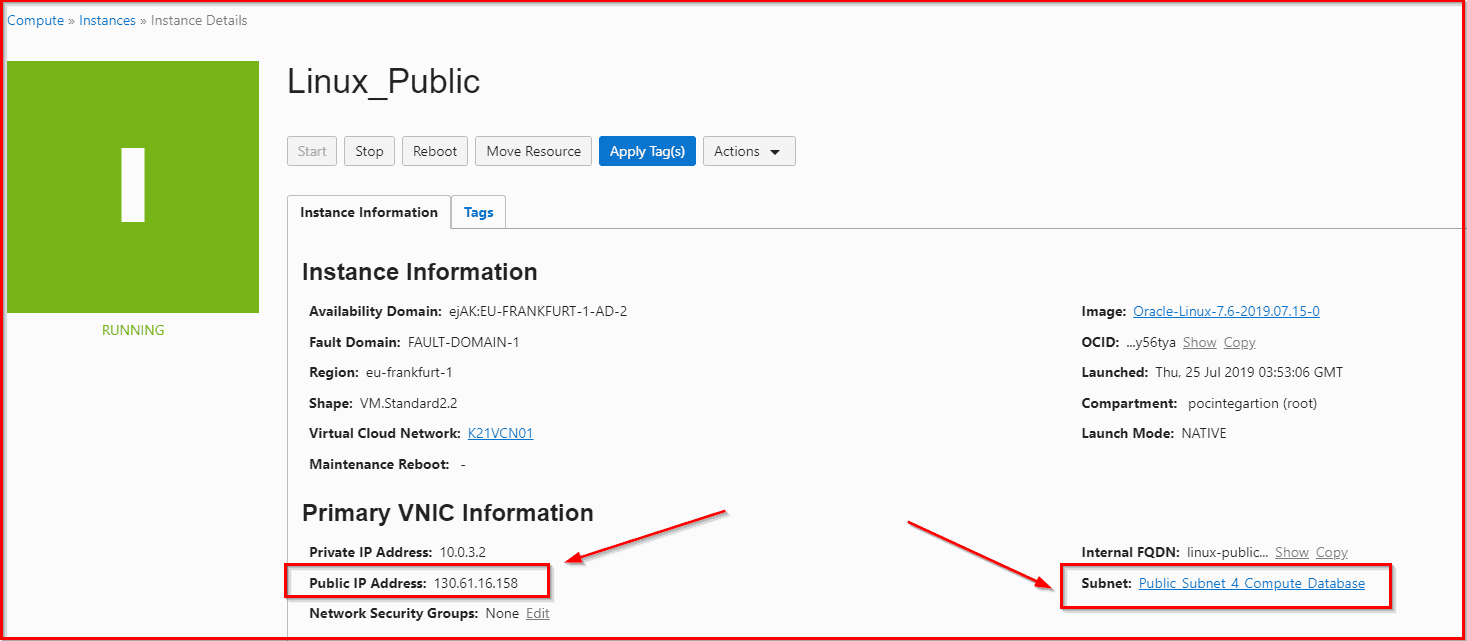Reboot the instance
Screen dimensions: 1467x641
(x=435, y=151)
